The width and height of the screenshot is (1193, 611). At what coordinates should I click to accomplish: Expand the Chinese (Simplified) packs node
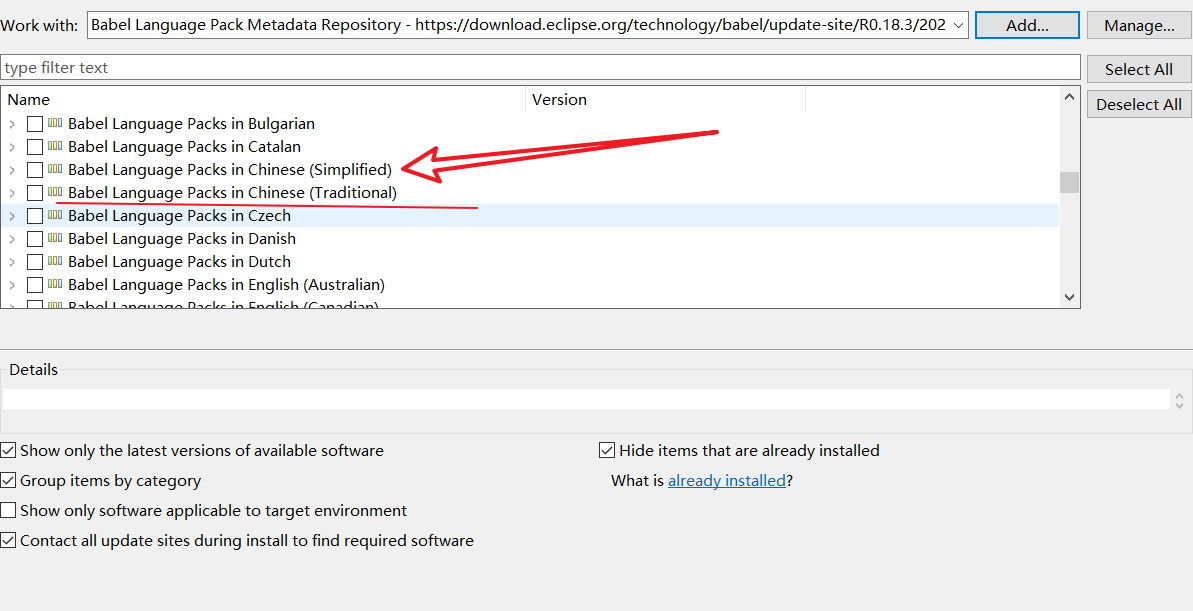click(x=12, y=170)
